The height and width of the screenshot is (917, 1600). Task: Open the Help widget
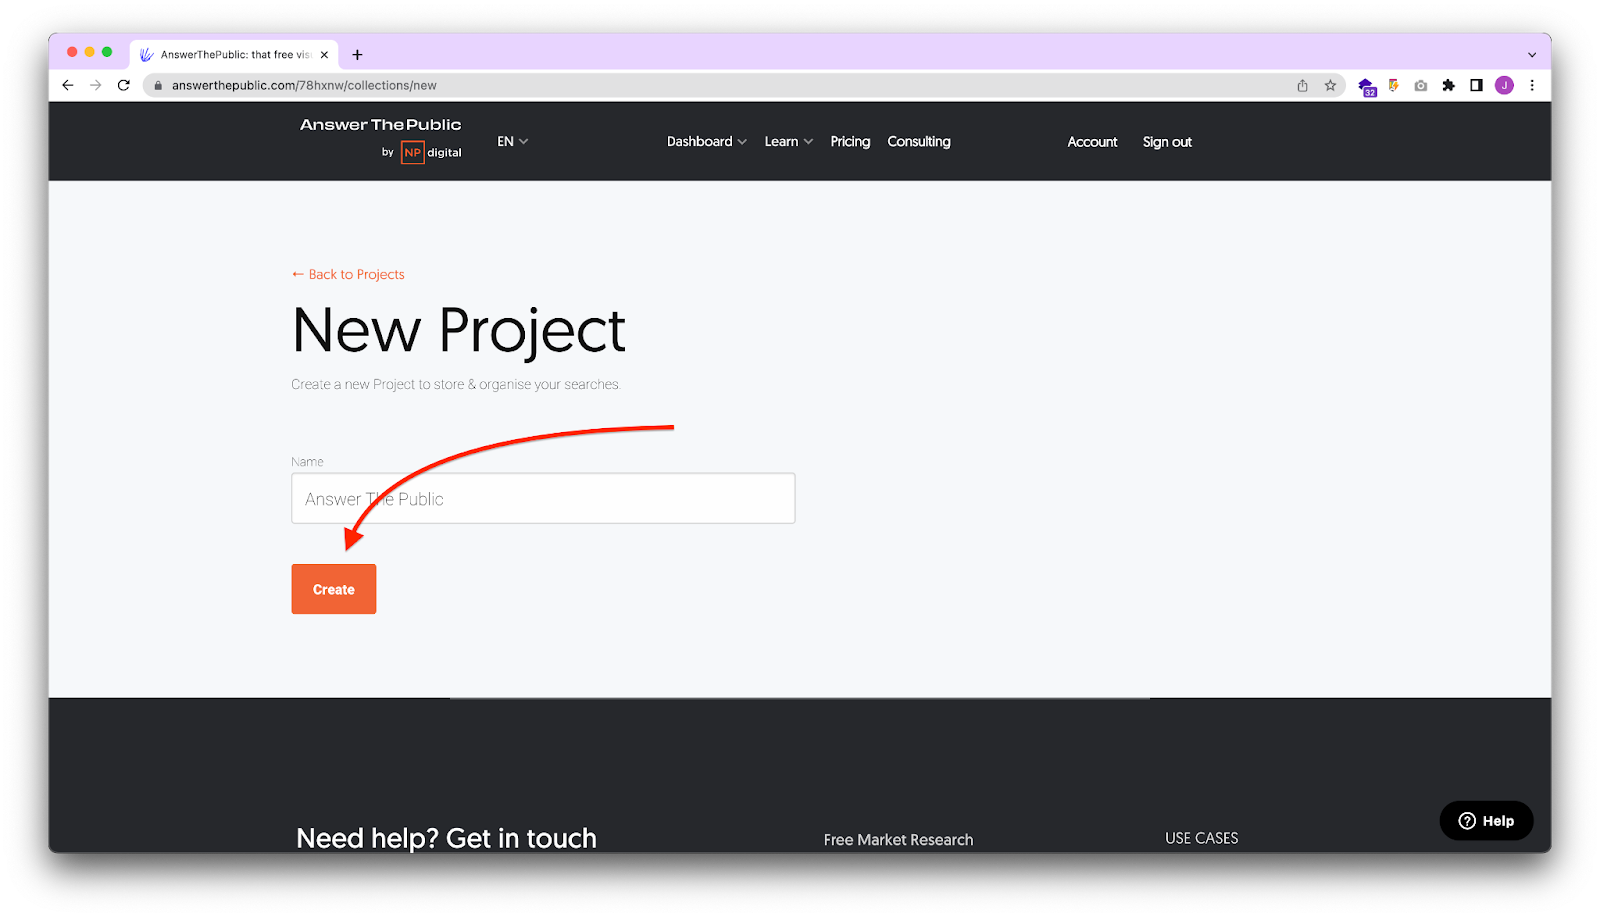1486,821
